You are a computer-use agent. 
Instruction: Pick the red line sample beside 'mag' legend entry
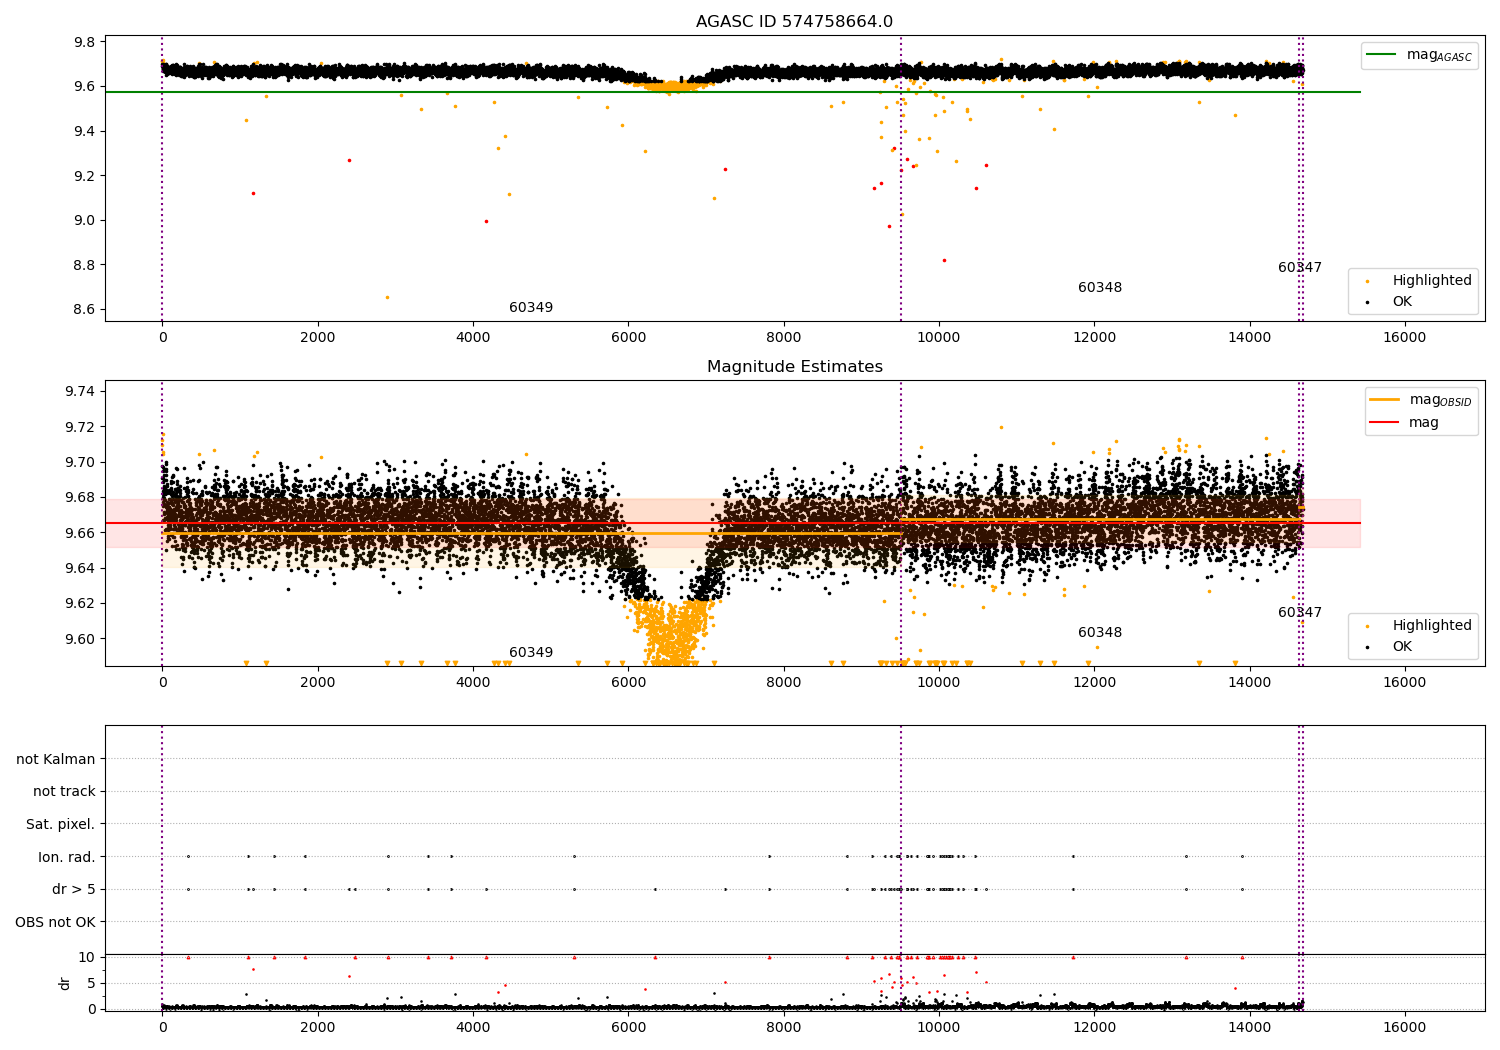(x=1386, y=422)
